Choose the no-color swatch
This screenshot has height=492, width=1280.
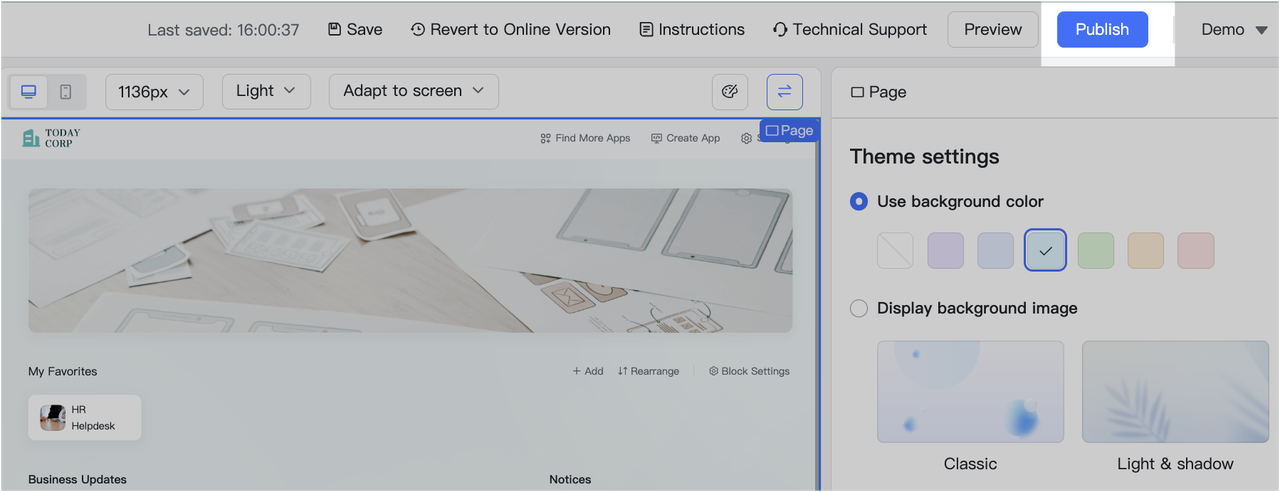(895, 251)
